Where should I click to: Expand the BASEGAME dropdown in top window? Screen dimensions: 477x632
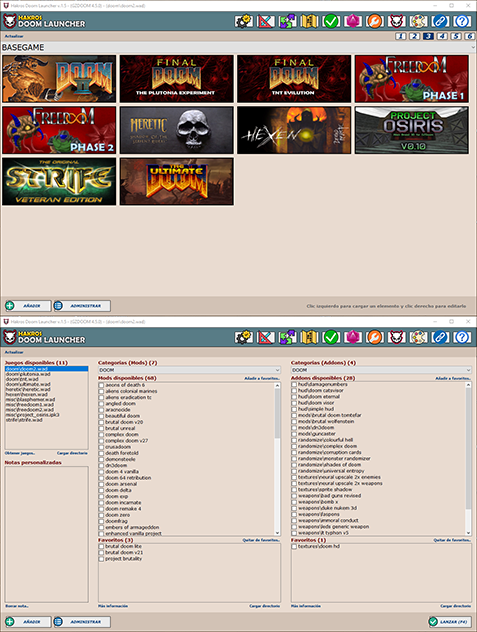pos(238,48)
